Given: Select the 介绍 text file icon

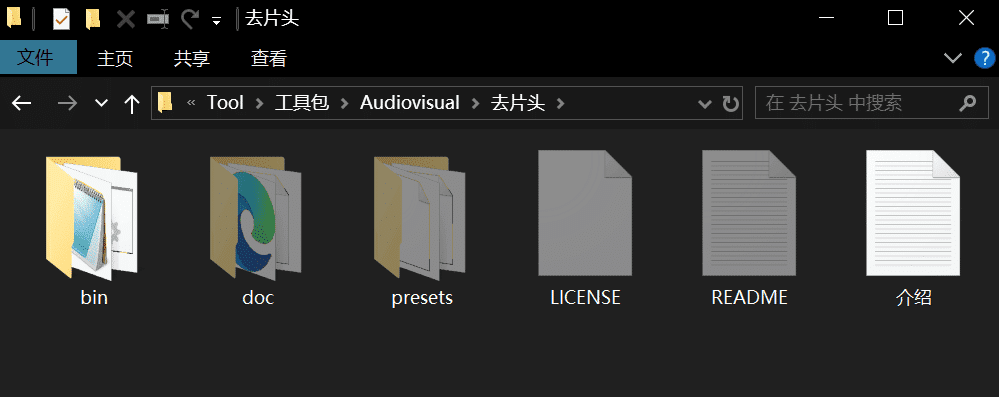Looking at the screenshot, I should (x=913, y=213).
